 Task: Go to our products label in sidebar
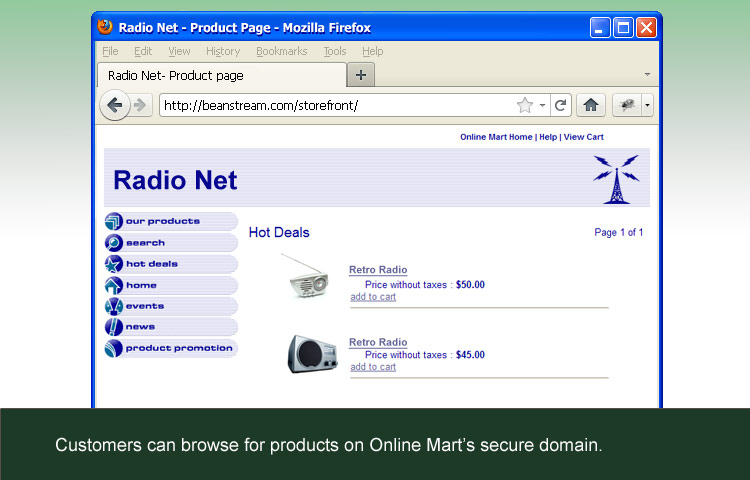pyautogui.click(x=163, y=221)
